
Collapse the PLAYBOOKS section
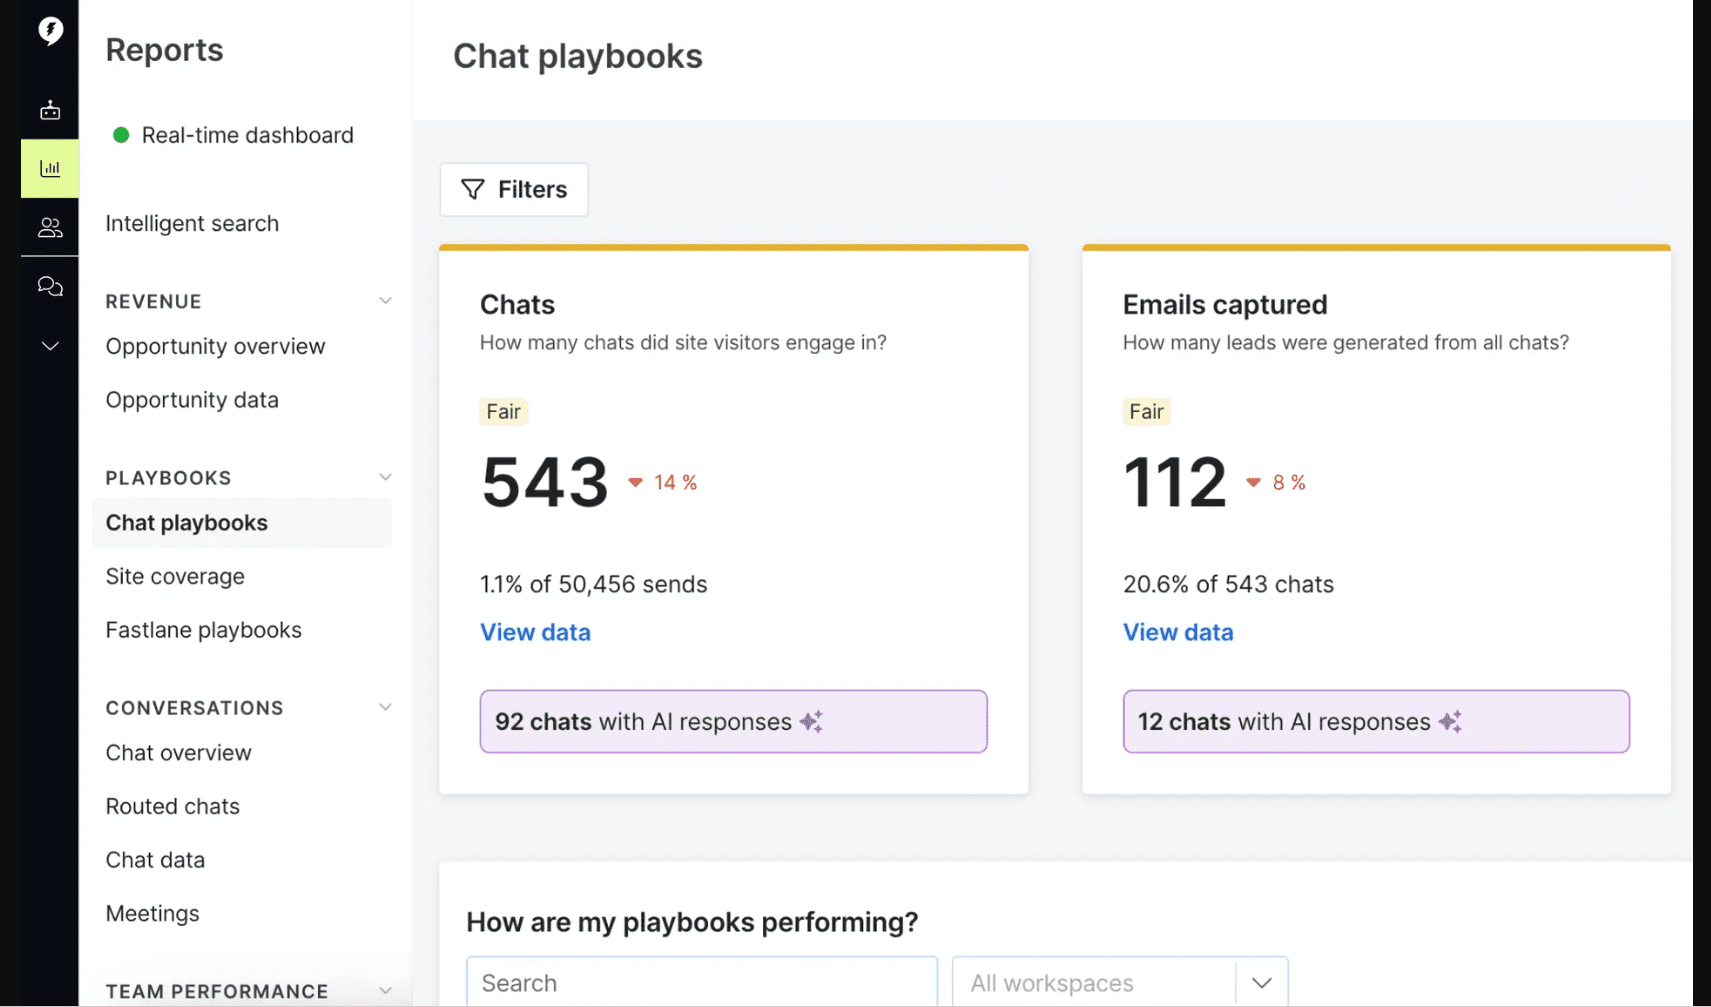tap(386, 477)
